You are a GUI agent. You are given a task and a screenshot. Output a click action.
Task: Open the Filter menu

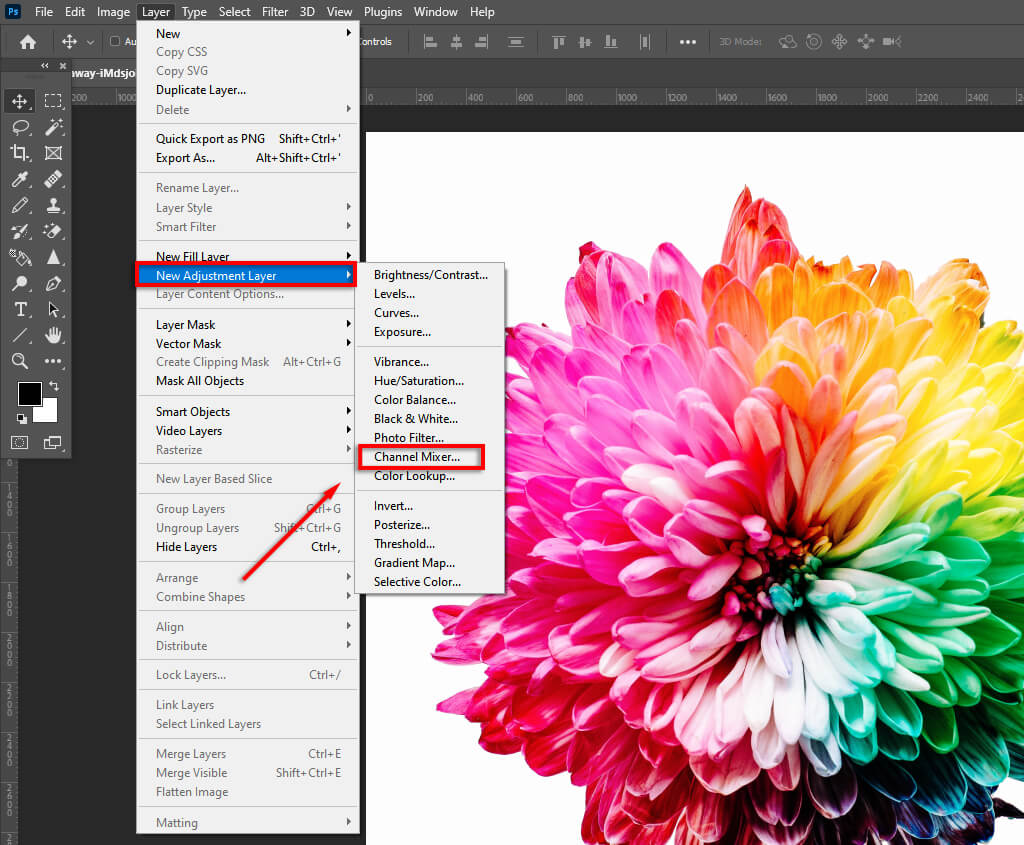point(275,12)
